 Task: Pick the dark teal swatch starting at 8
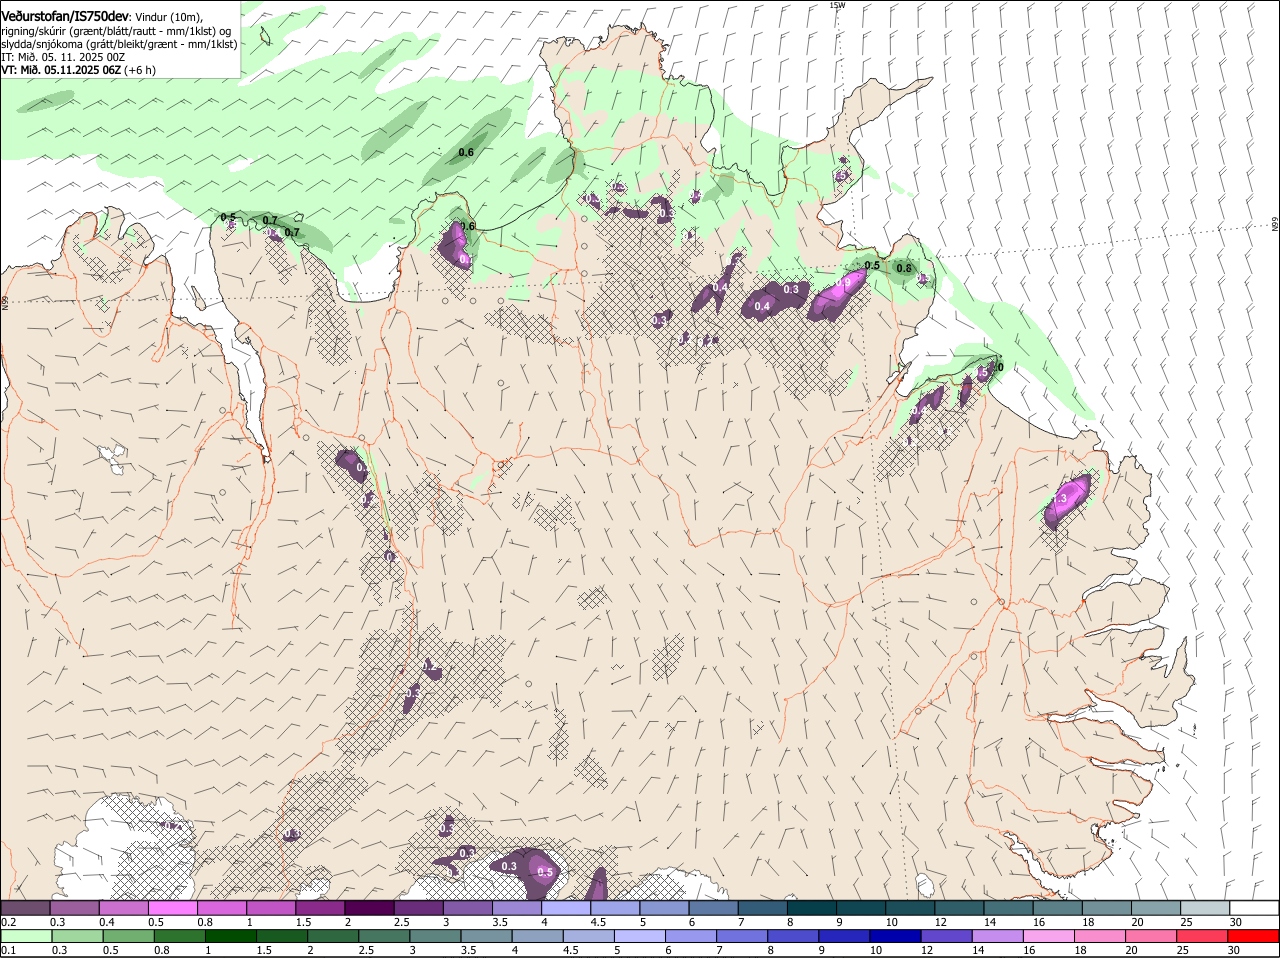point(812,908)
